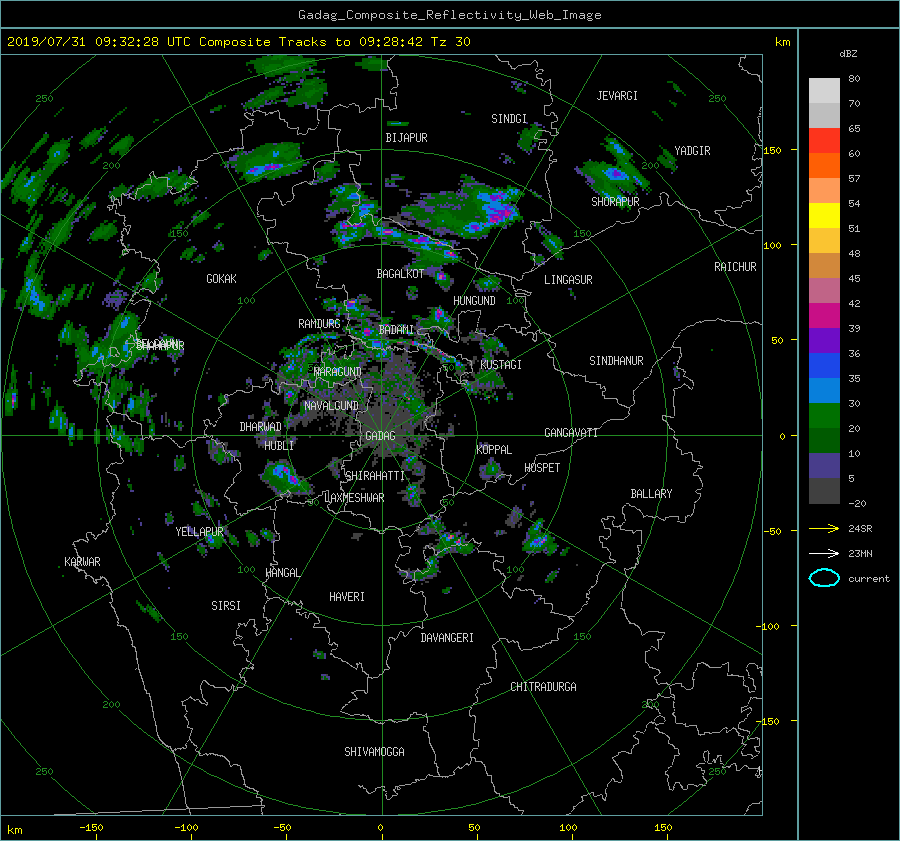Screen dimensions: 900x841
Task: Click the KUSTAGI city label
Action: tap(501, 365)
